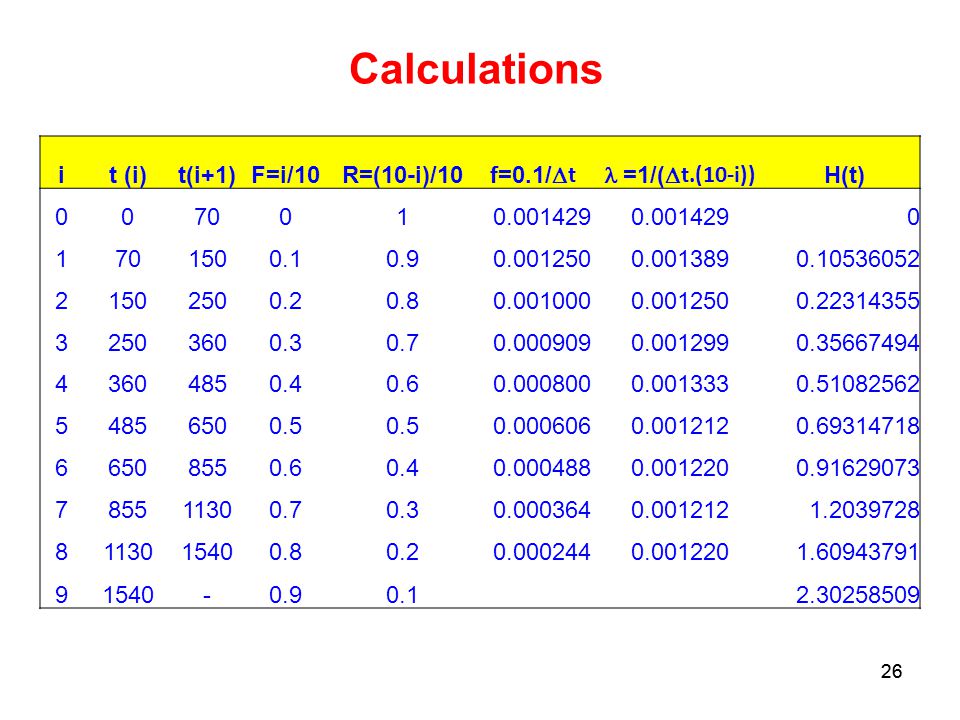Click λ value '0.001333'
Screen dimensions: 960x720
(x=680, y=384)
